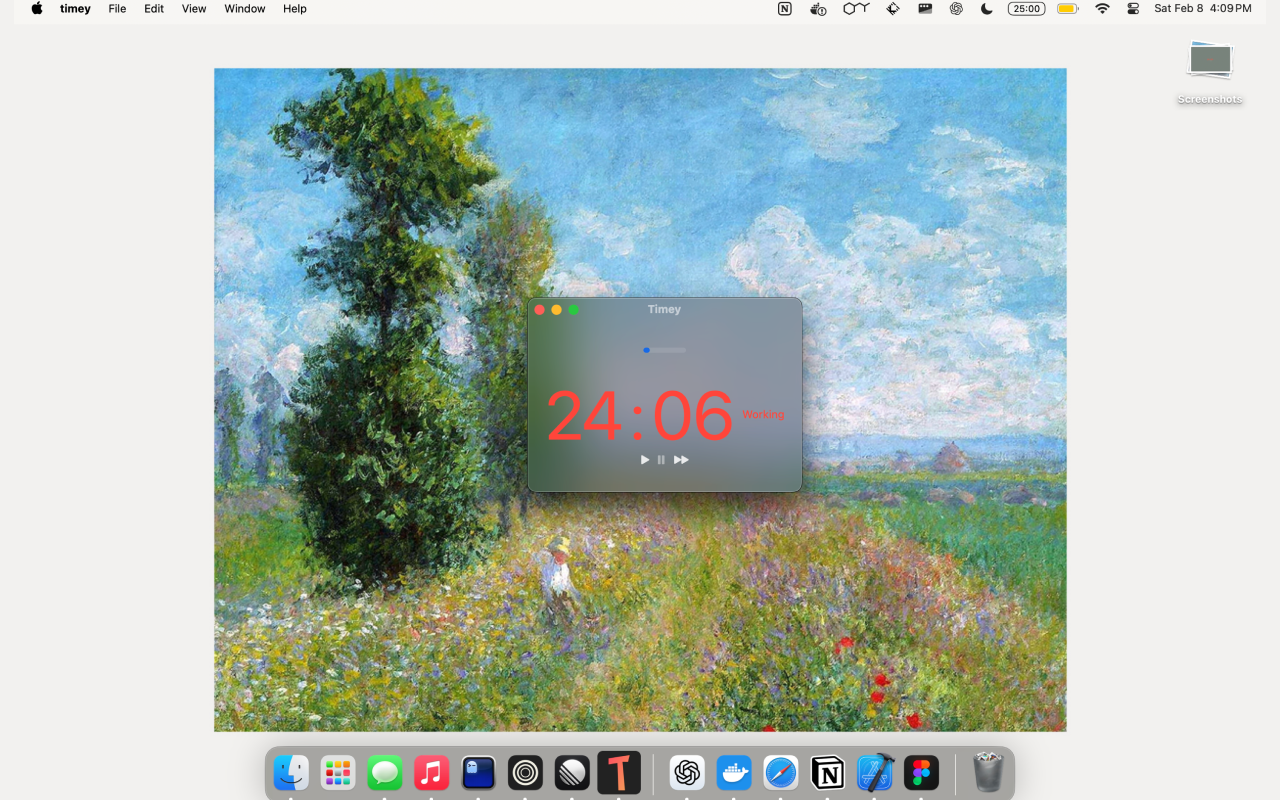Screen dimensions: 1280x800
Task: Click the Notion icon in the menu bar
Action: [785, 9]
